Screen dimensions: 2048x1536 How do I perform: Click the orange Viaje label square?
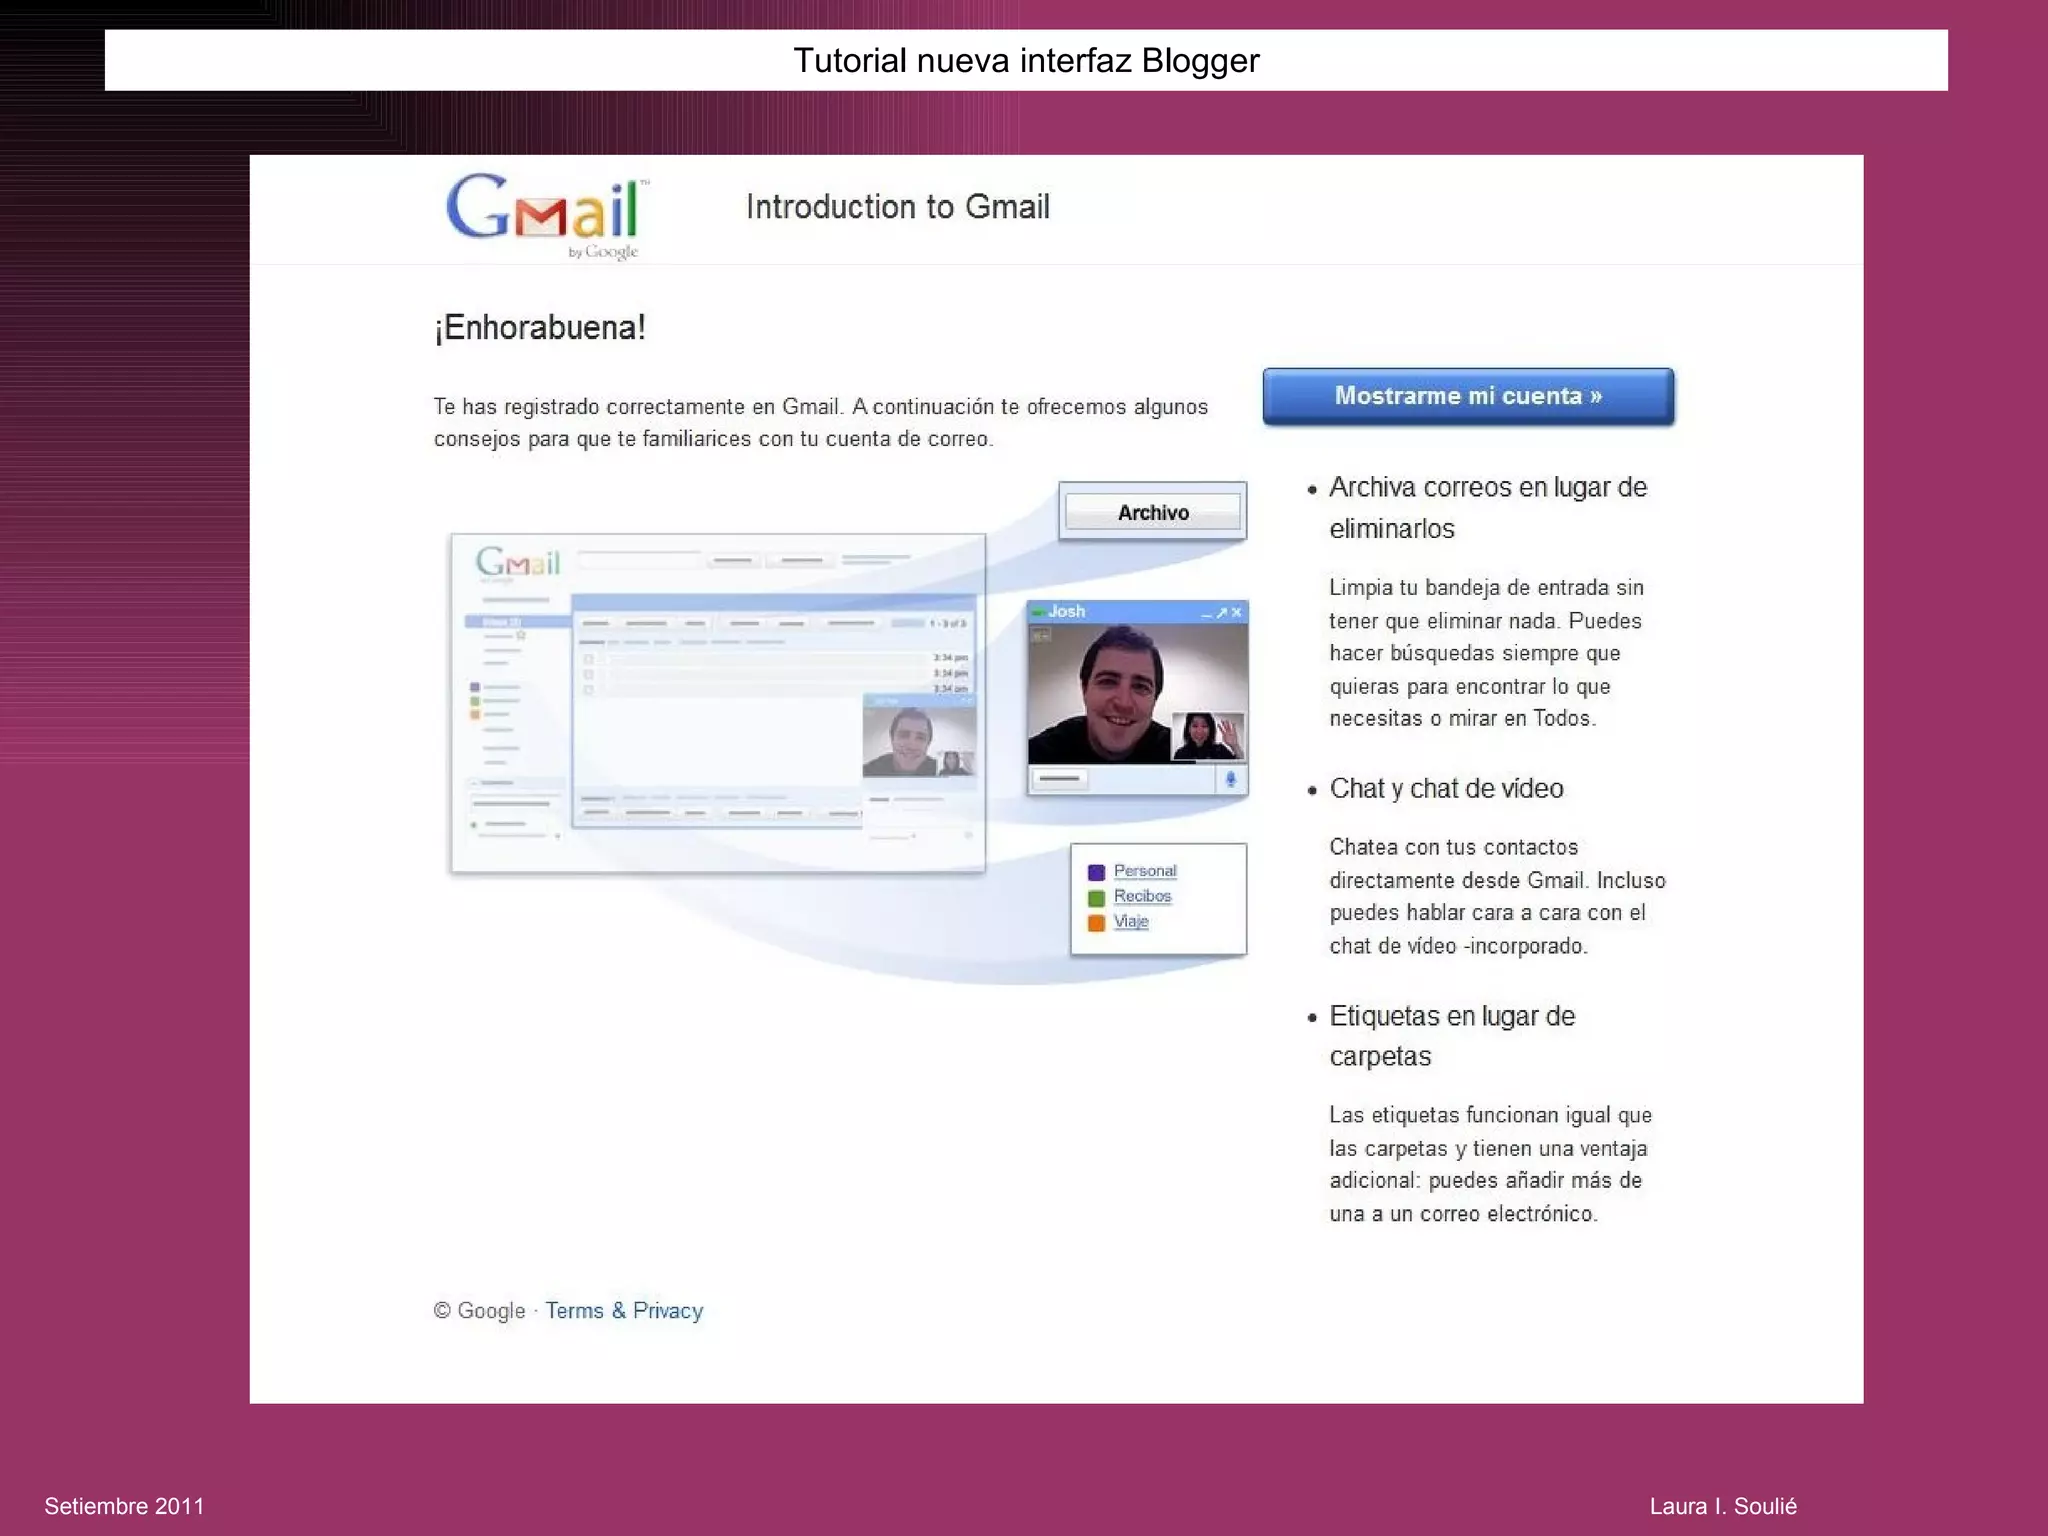(1096, 922)
